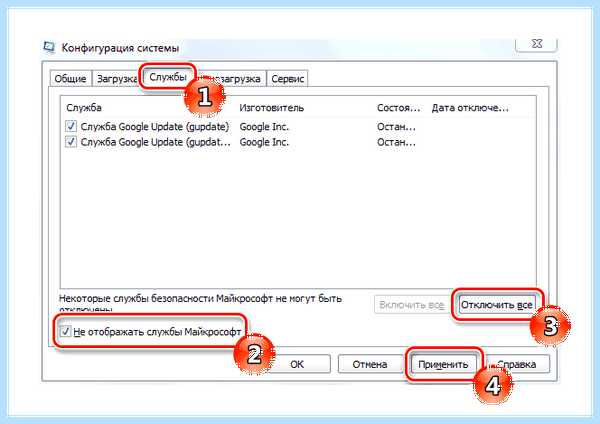Open help with Справка button
Viewport: 600px width, 424px height.
[517, 364]
